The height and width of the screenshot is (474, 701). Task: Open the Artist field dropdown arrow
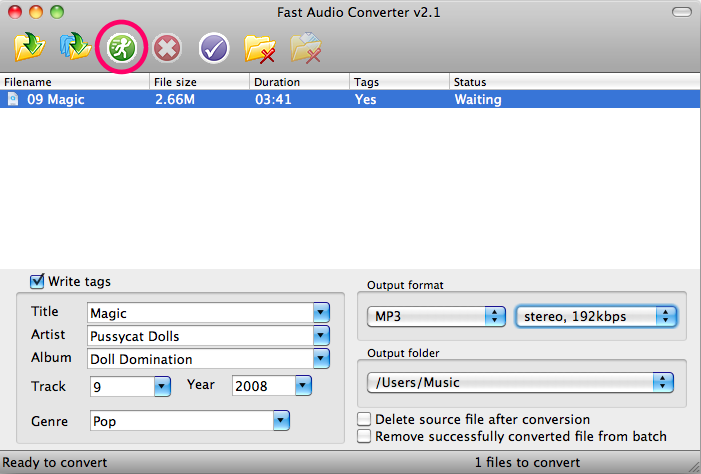pos(321,335)
